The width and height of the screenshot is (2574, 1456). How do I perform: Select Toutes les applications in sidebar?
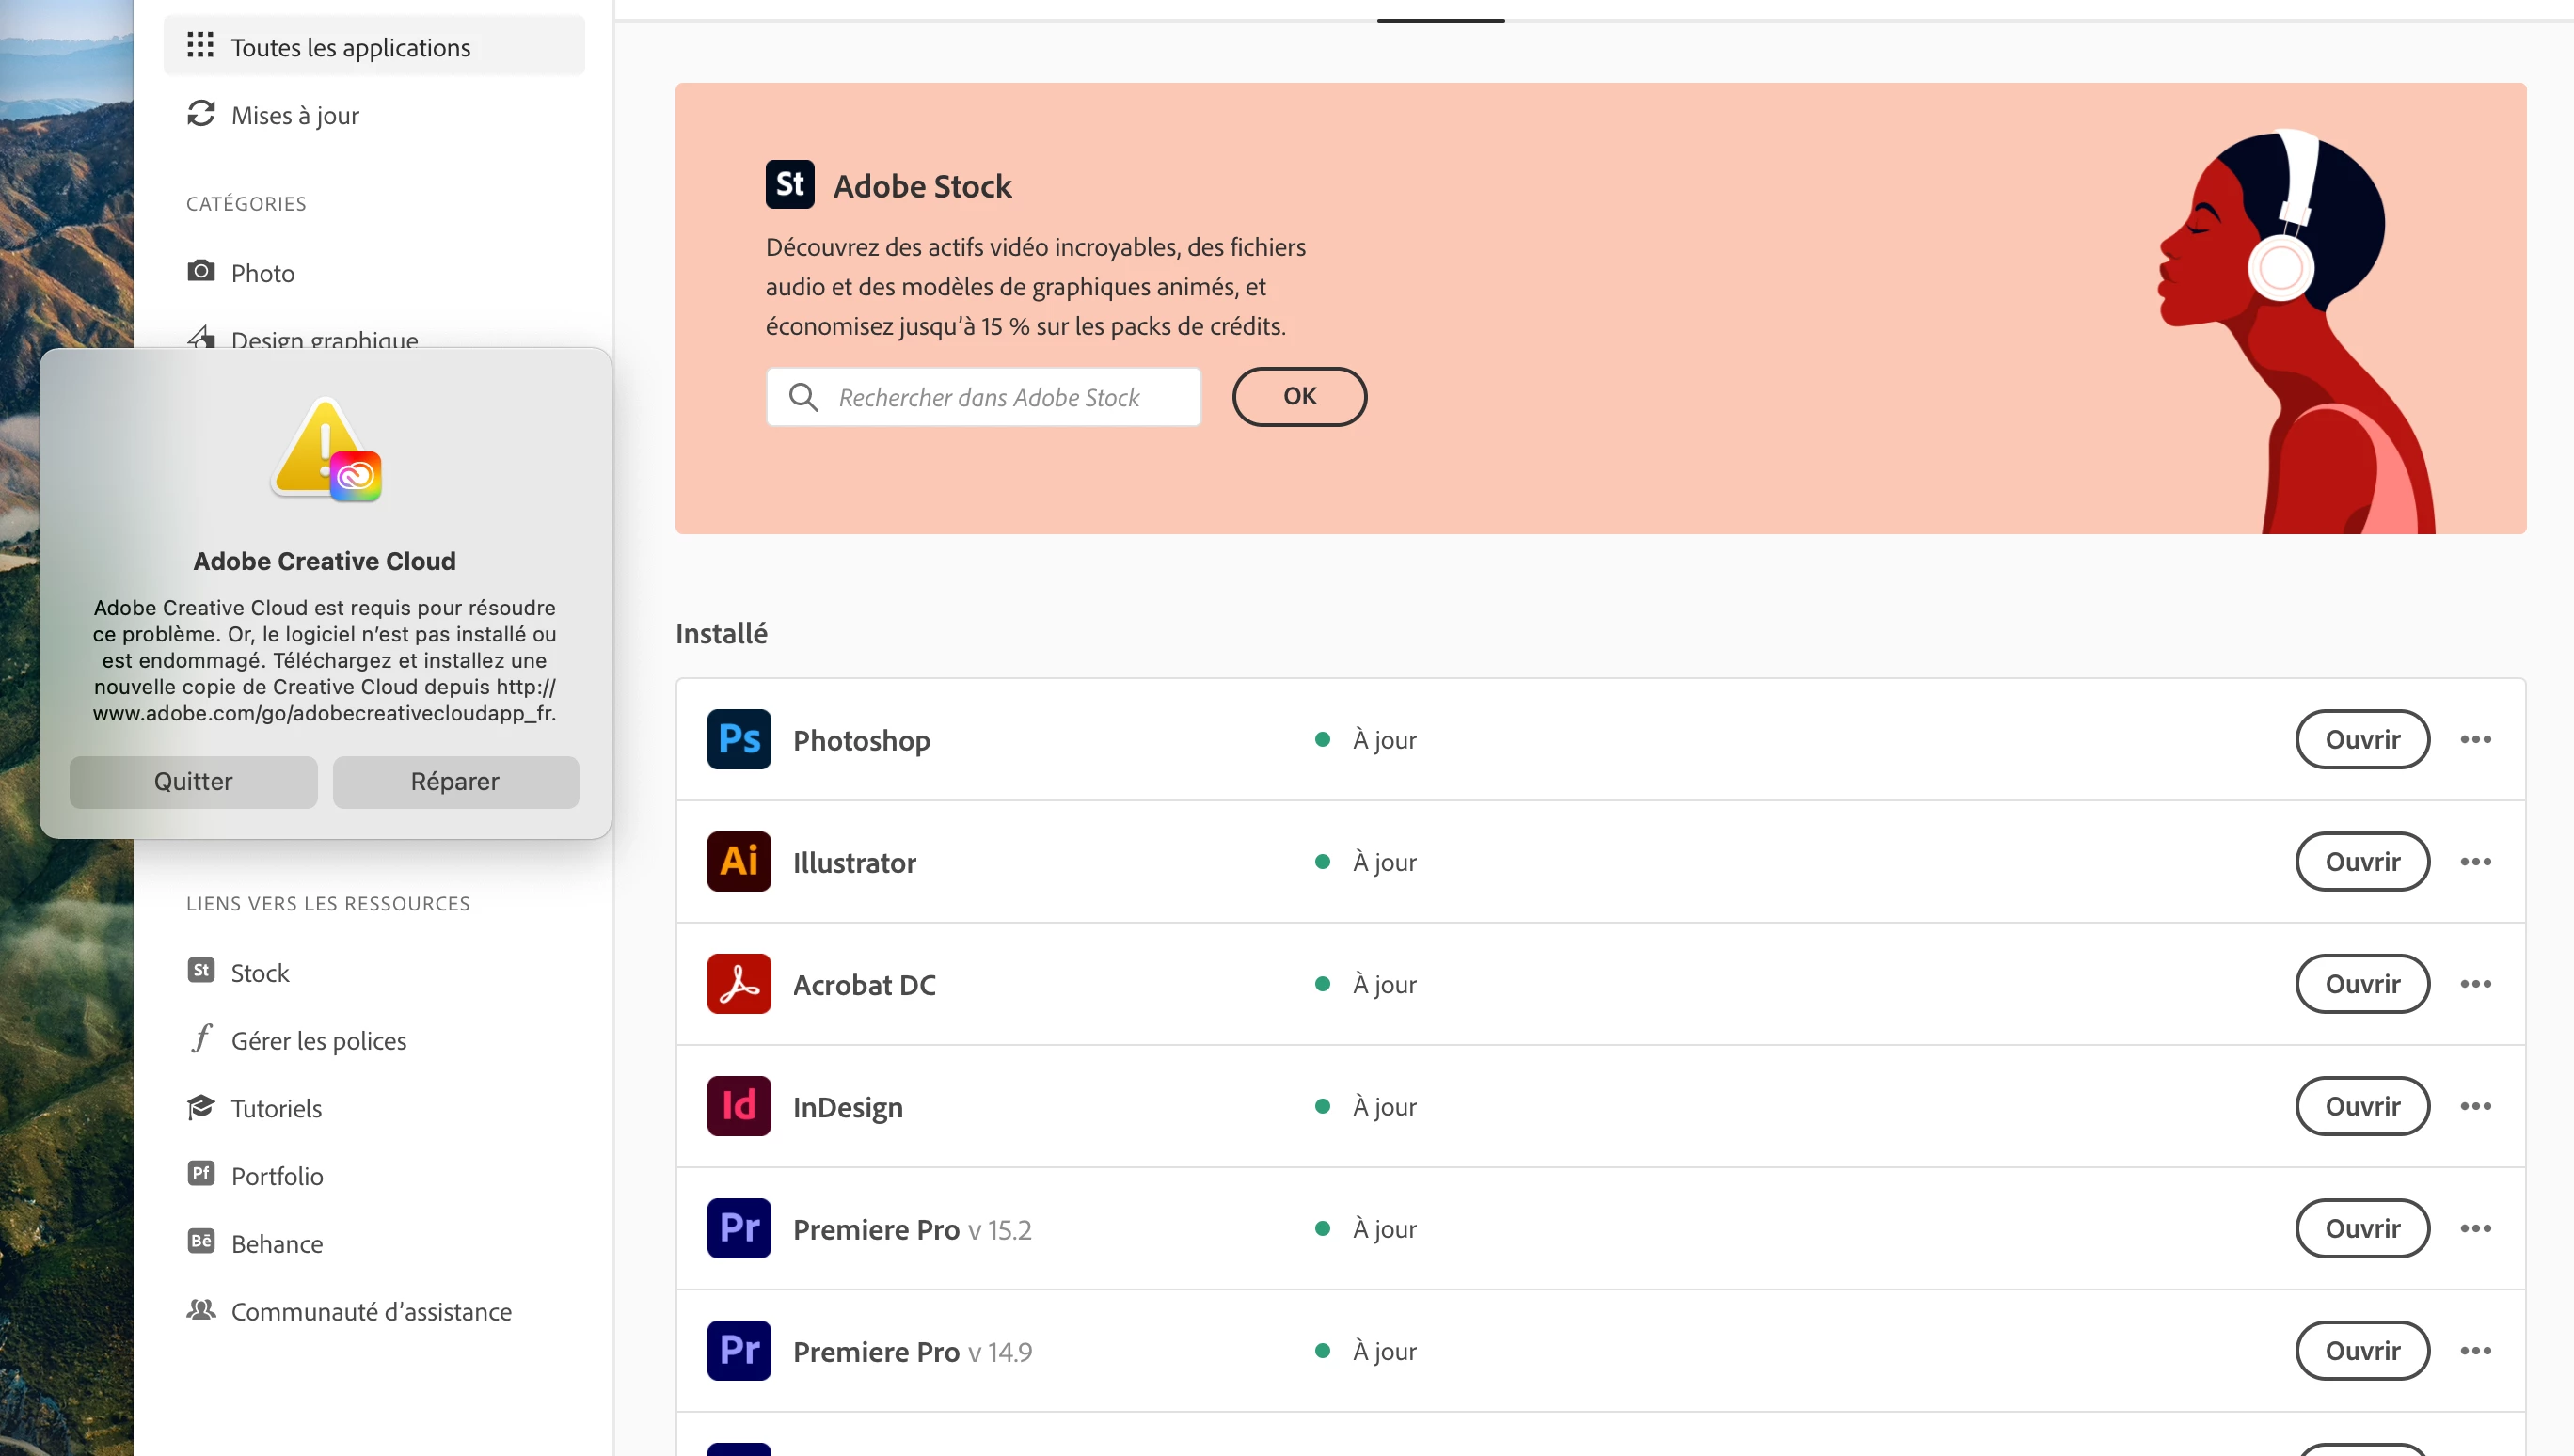[x=350, y=47]
